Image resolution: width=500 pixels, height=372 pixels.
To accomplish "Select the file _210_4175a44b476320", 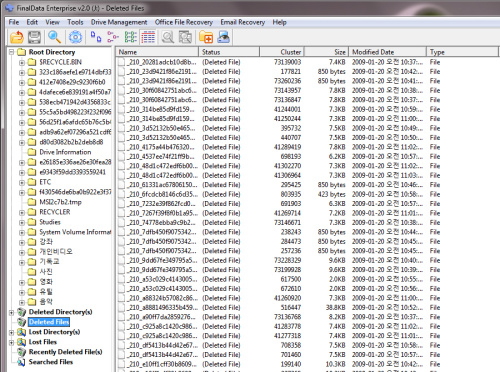I will [163, 147].
